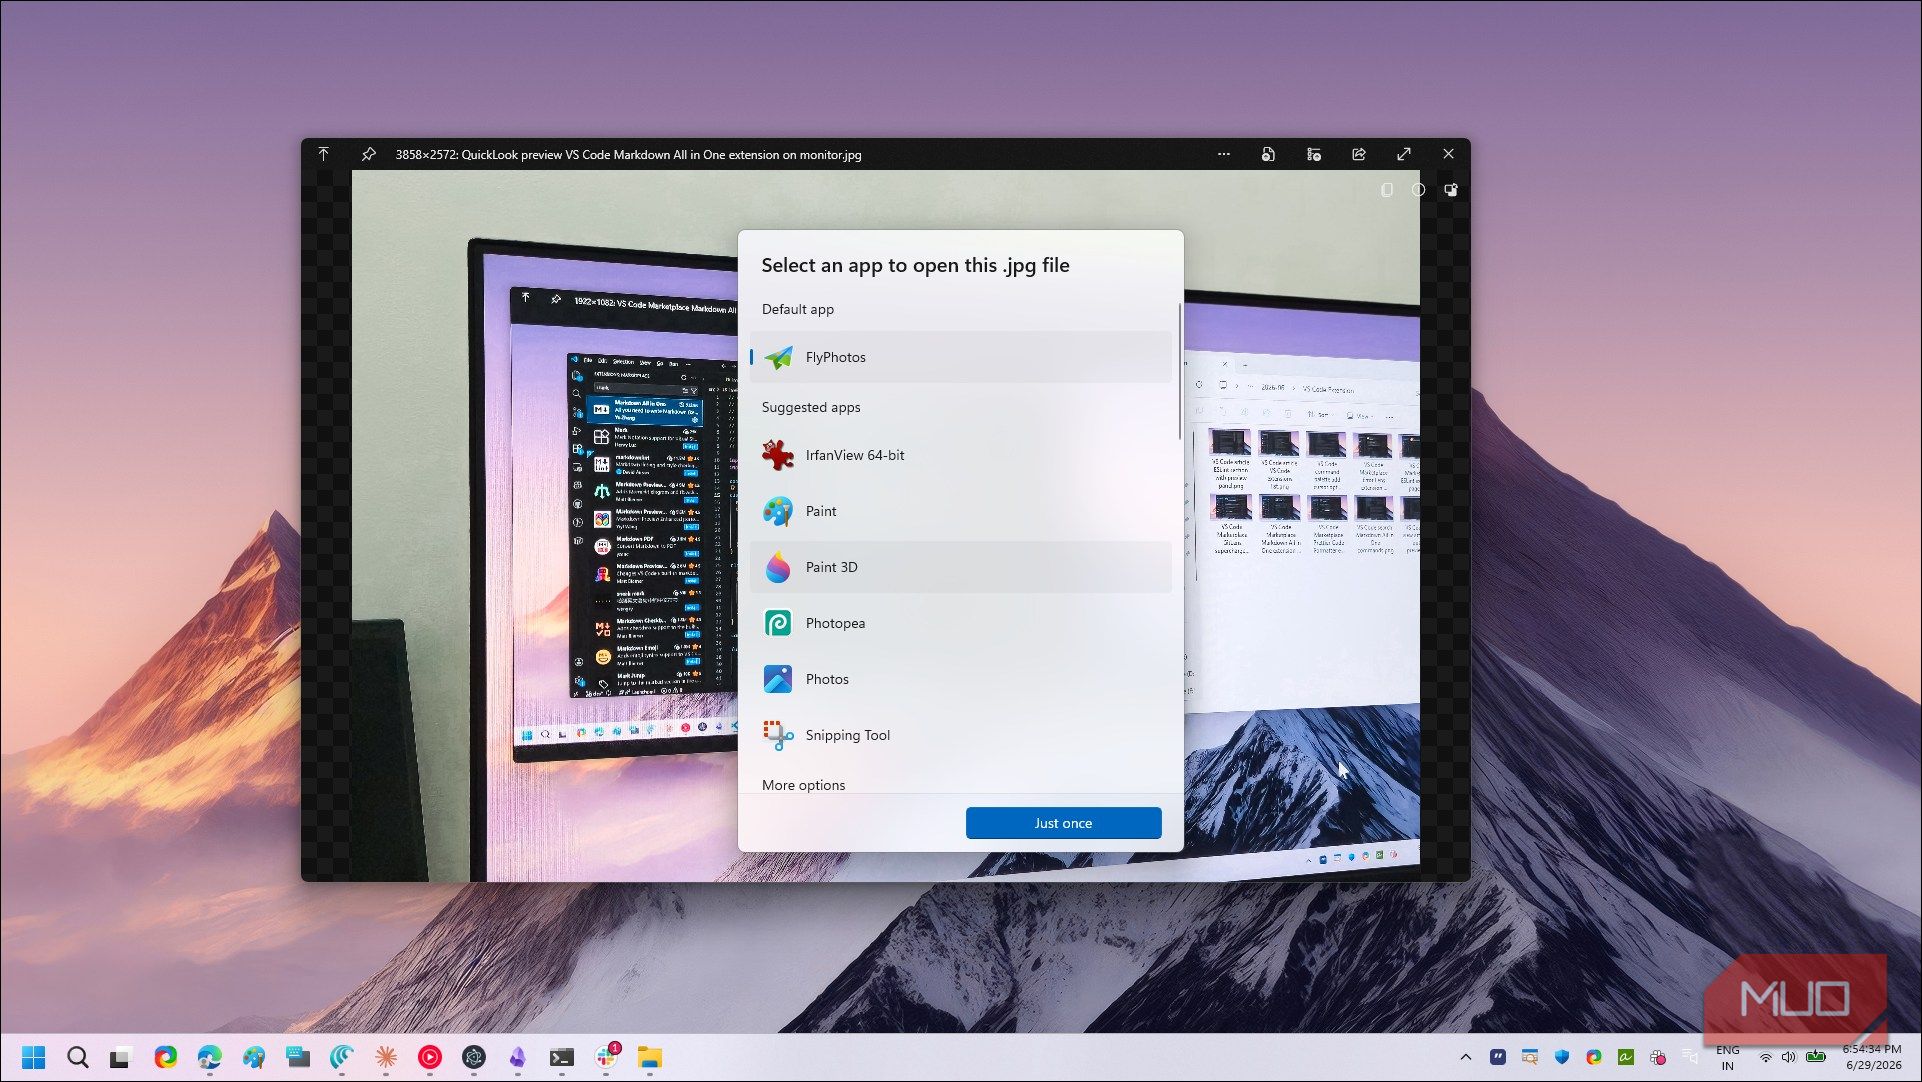The image size is (1922, 1082).
Task: Select Photopea from the app list
Action: coord(960,623)
